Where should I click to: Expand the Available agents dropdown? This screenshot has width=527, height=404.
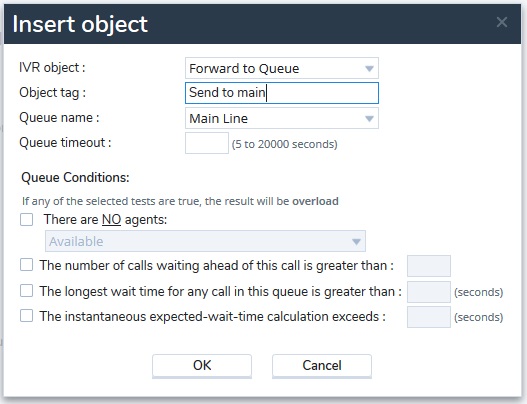pyautogui.click(x=205, y=241)
